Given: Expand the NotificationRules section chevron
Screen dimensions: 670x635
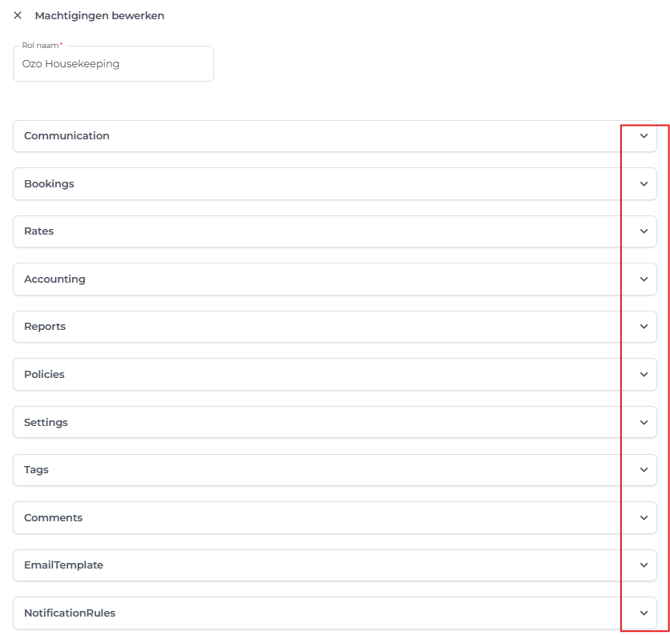Looking at the screenshot, I should point(643,613).
